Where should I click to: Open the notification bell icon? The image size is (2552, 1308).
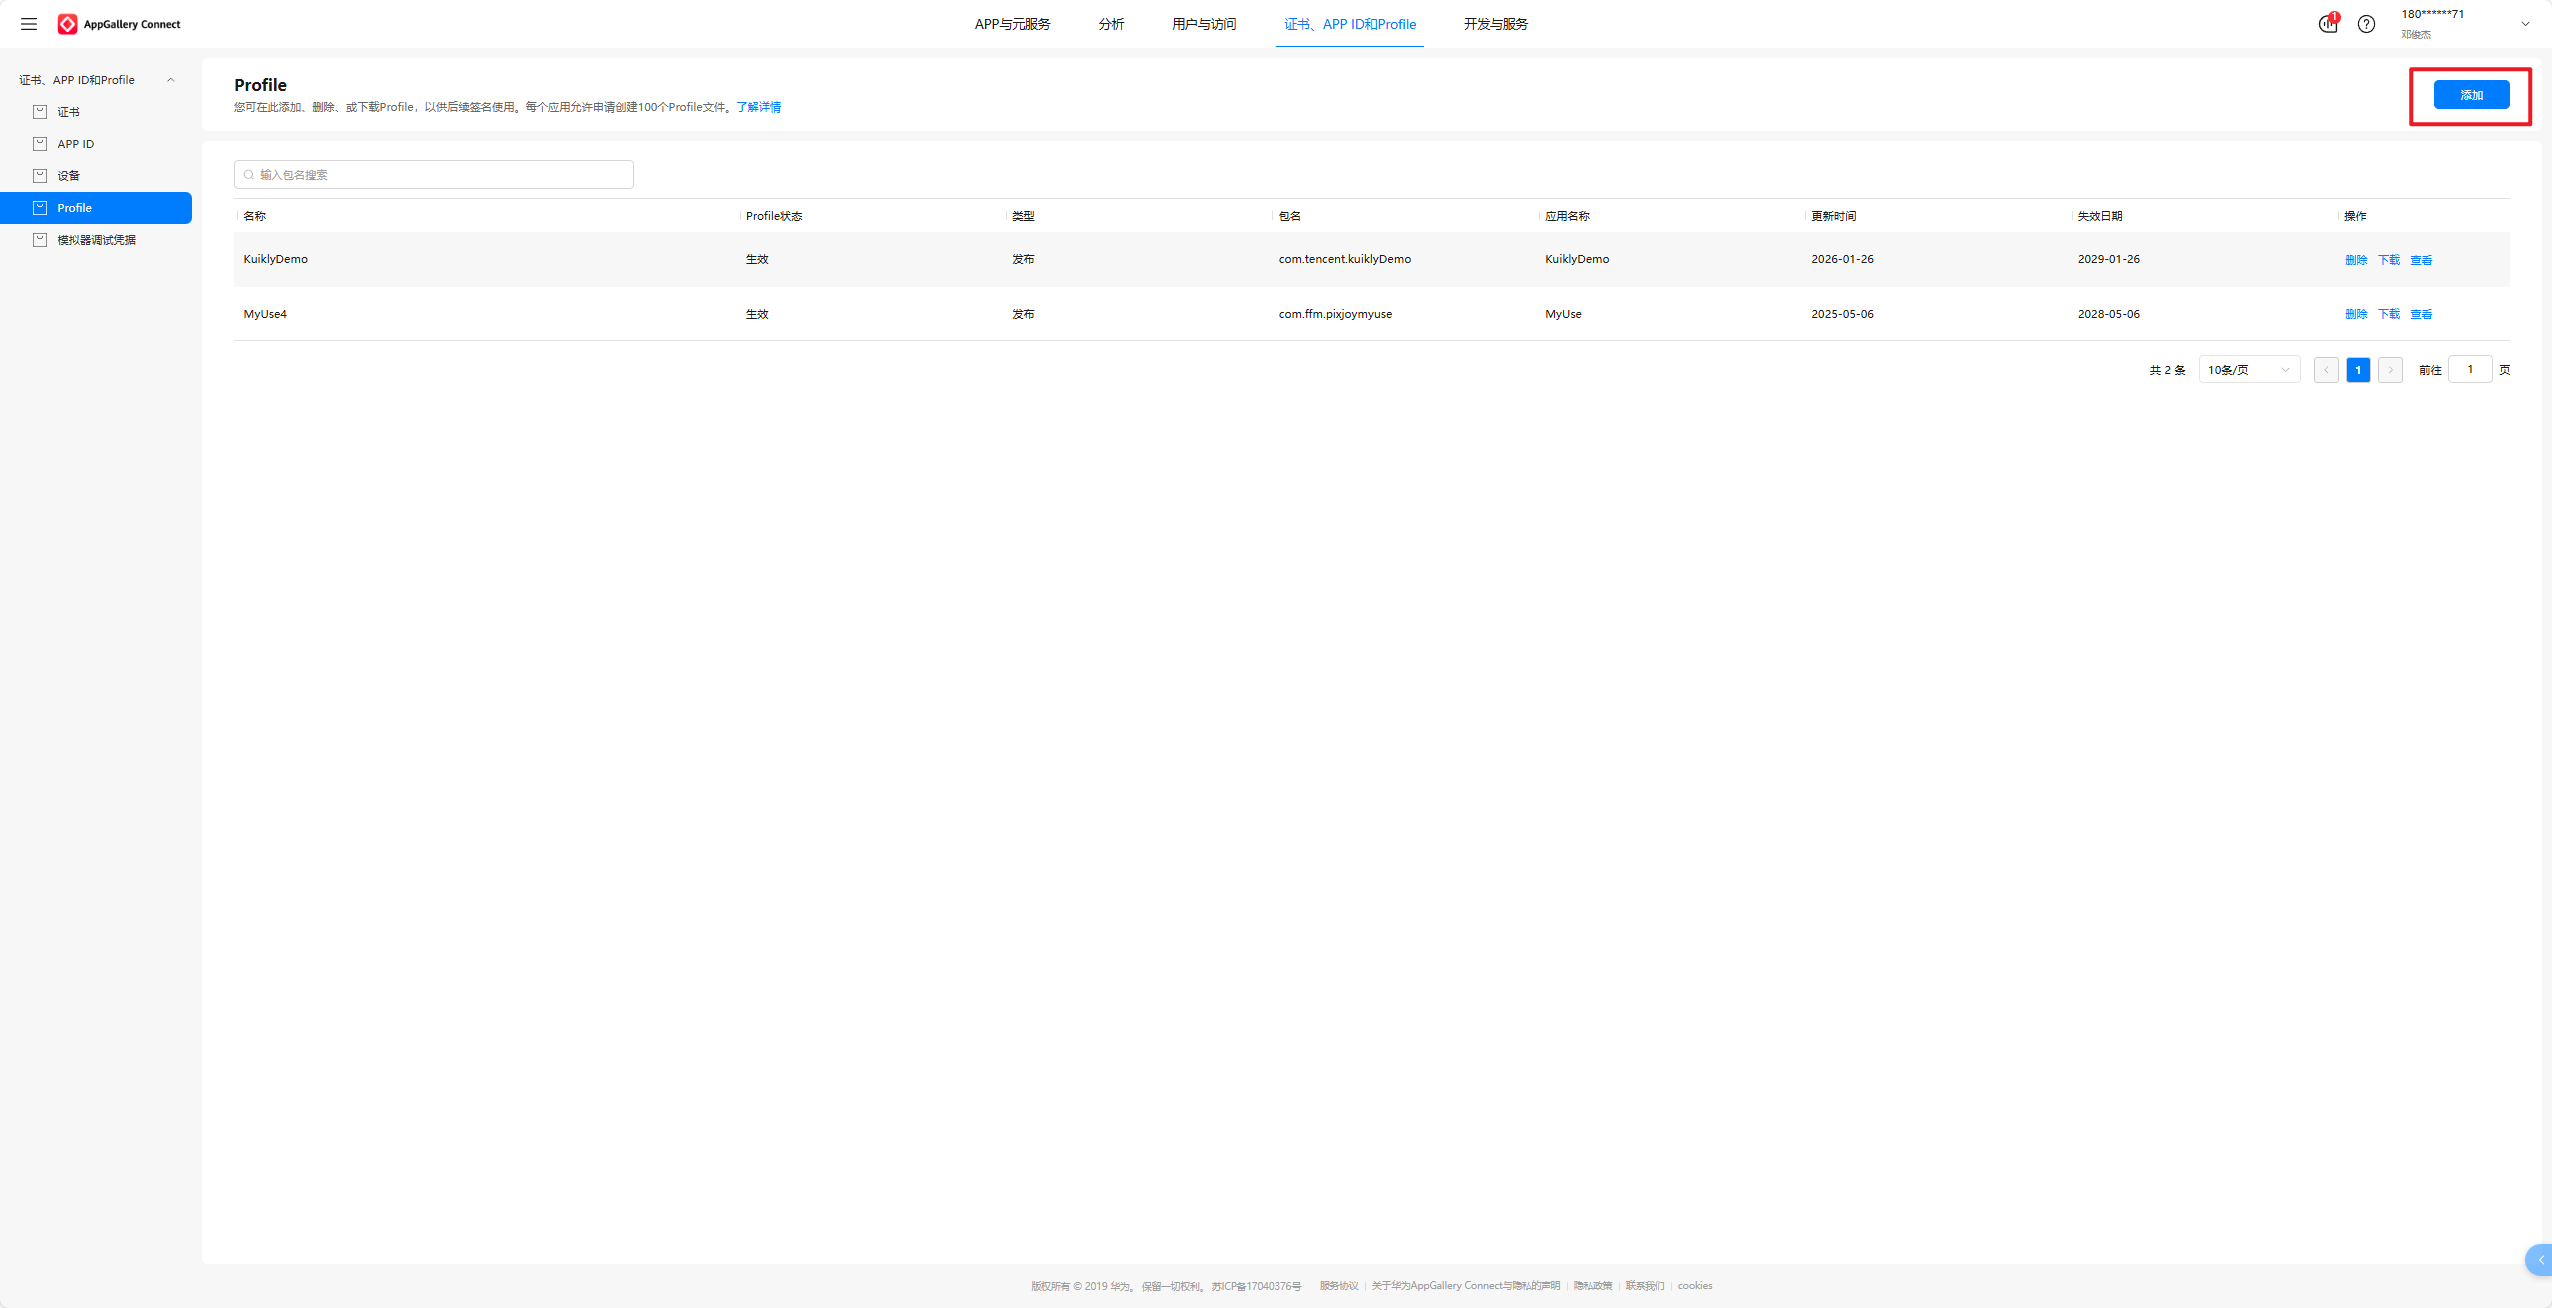2328,24
